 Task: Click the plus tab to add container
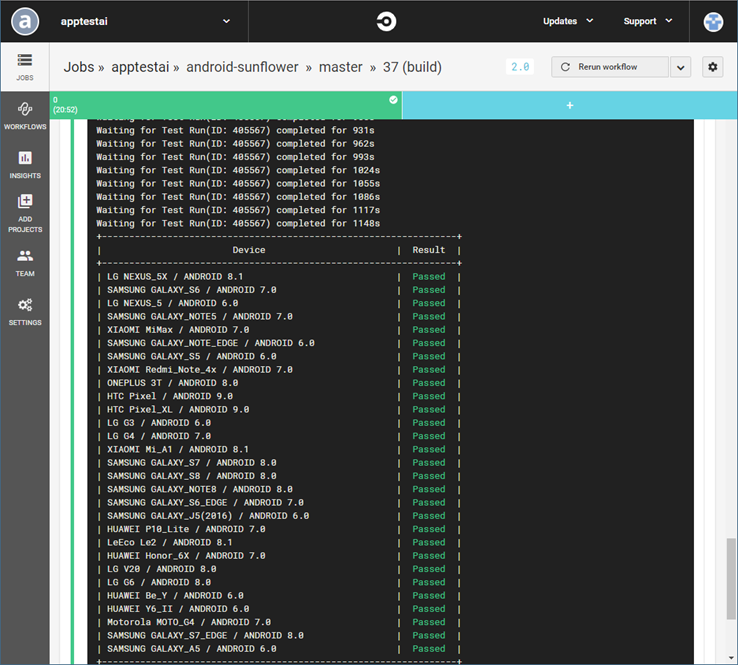pyautogui.click(x=570, y=105)
